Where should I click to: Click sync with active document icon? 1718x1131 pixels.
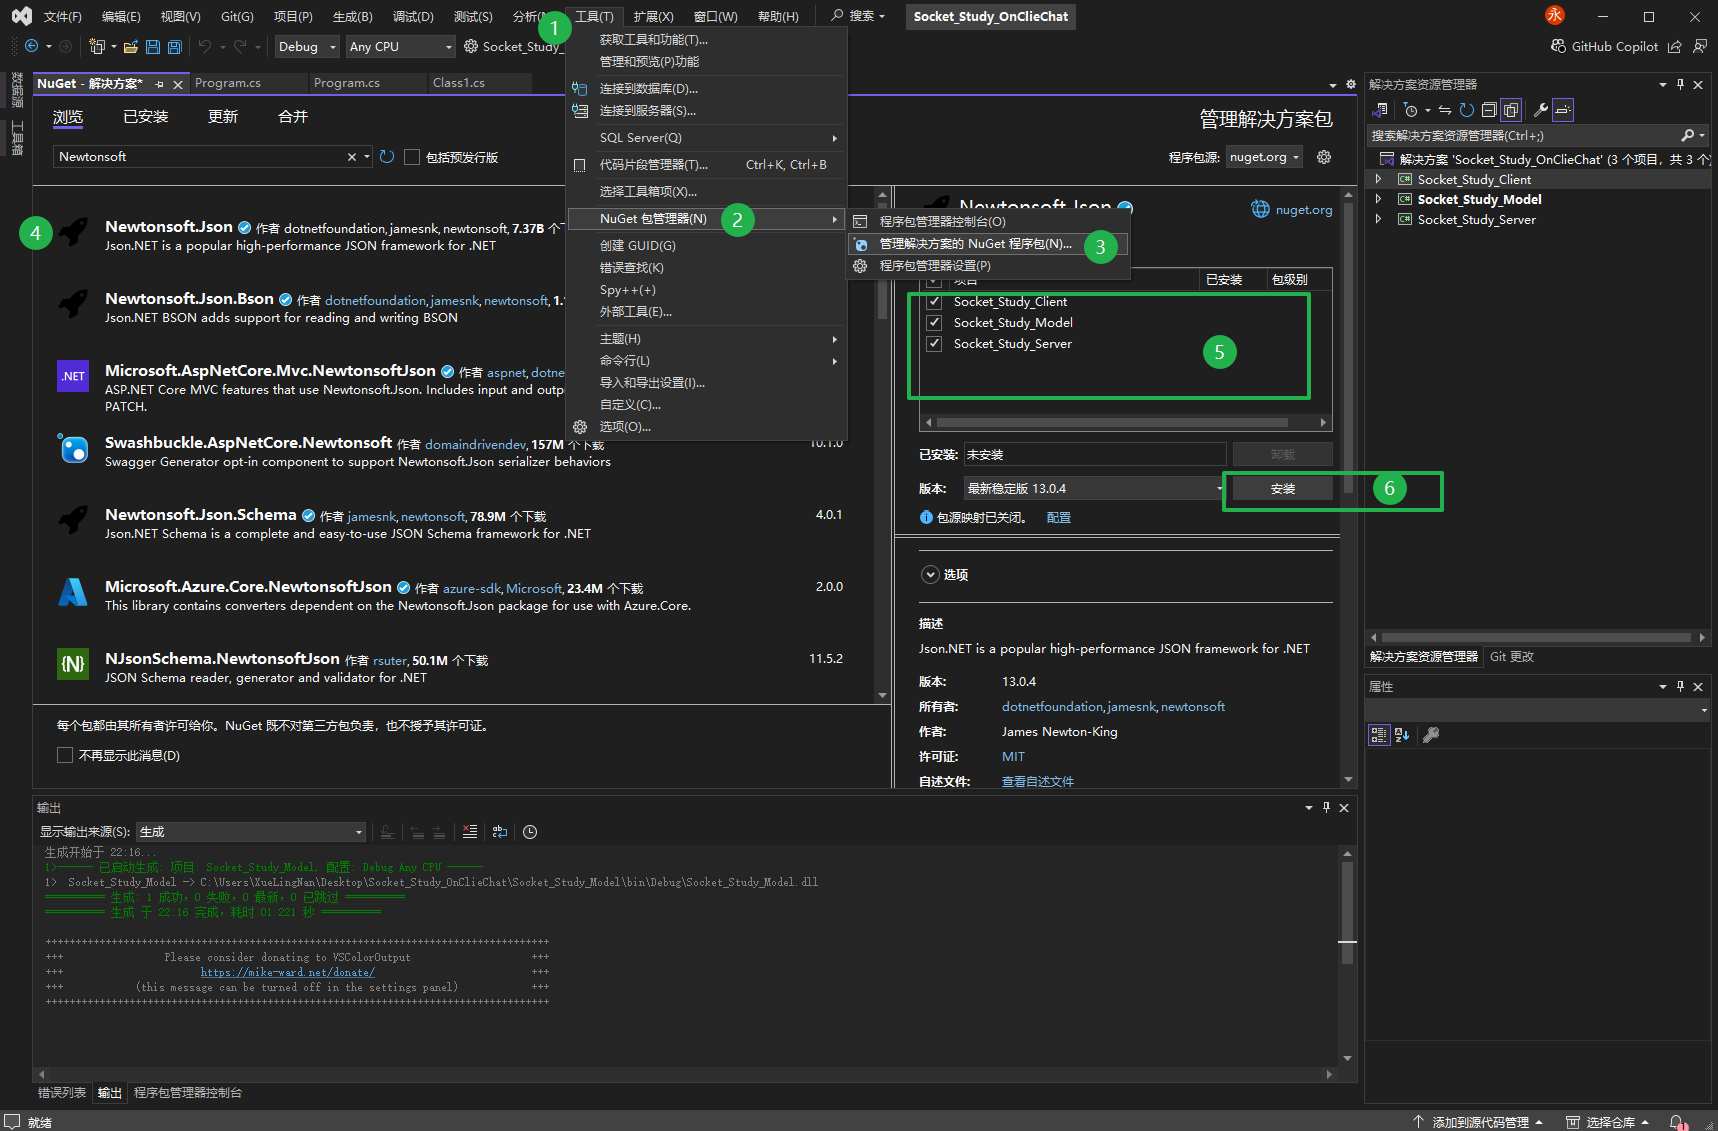pyautogui.click(x=1445, y=110)
